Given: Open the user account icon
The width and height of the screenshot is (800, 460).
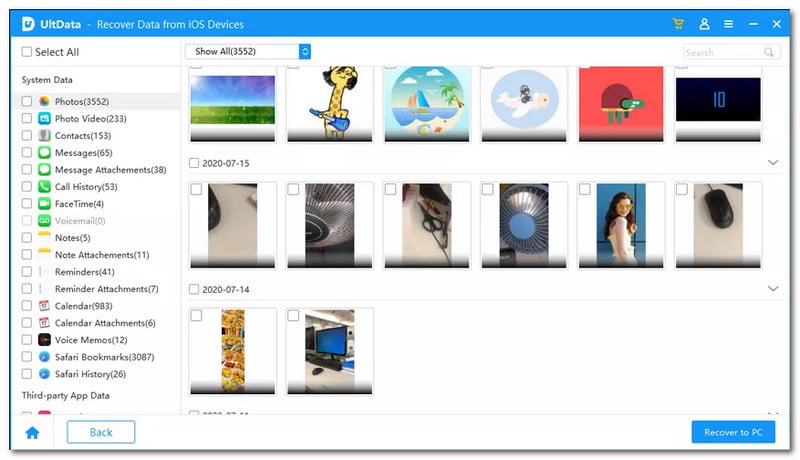Looking at the screenshot, I should (704, 24).
